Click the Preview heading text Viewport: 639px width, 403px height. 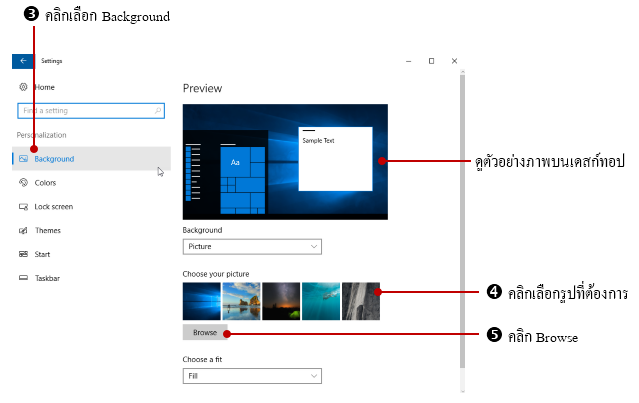202,88
